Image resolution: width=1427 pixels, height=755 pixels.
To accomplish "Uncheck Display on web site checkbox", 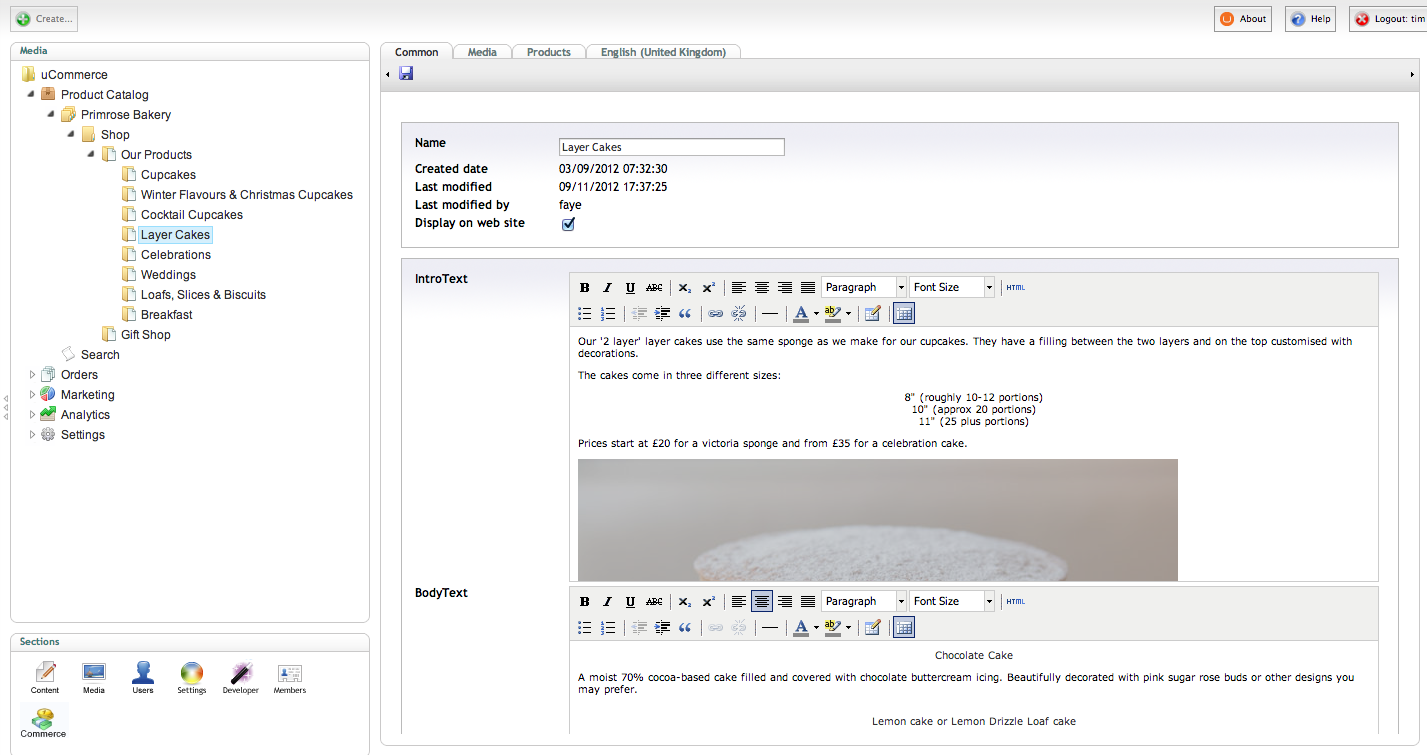I will [x=568, y=224].
